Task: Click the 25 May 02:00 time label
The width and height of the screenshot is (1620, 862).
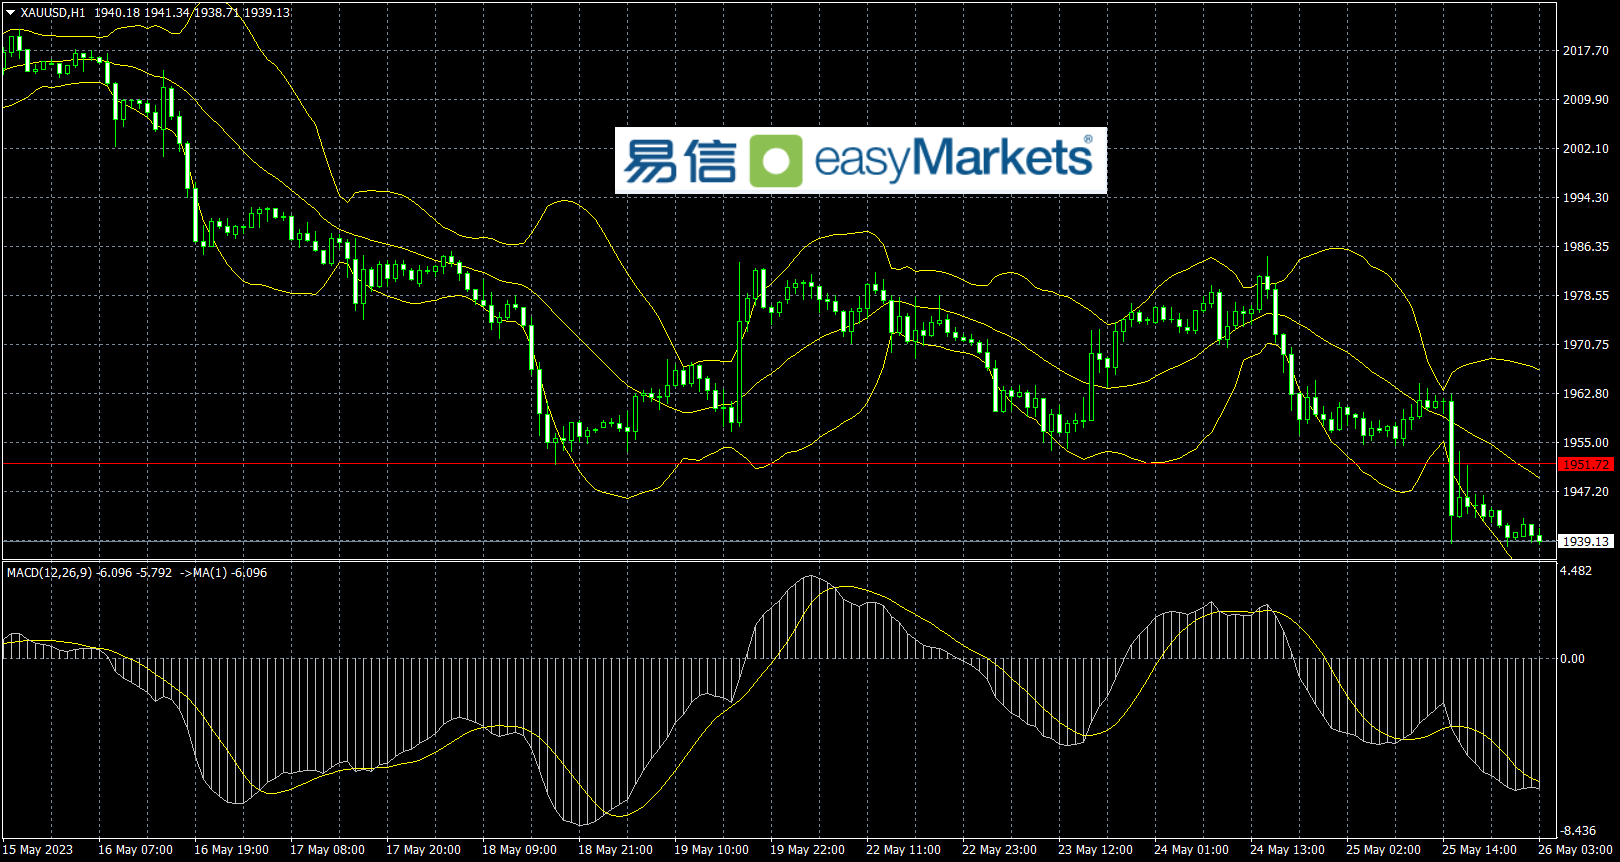Action: pyautogui.click(x=1383, y=850)
